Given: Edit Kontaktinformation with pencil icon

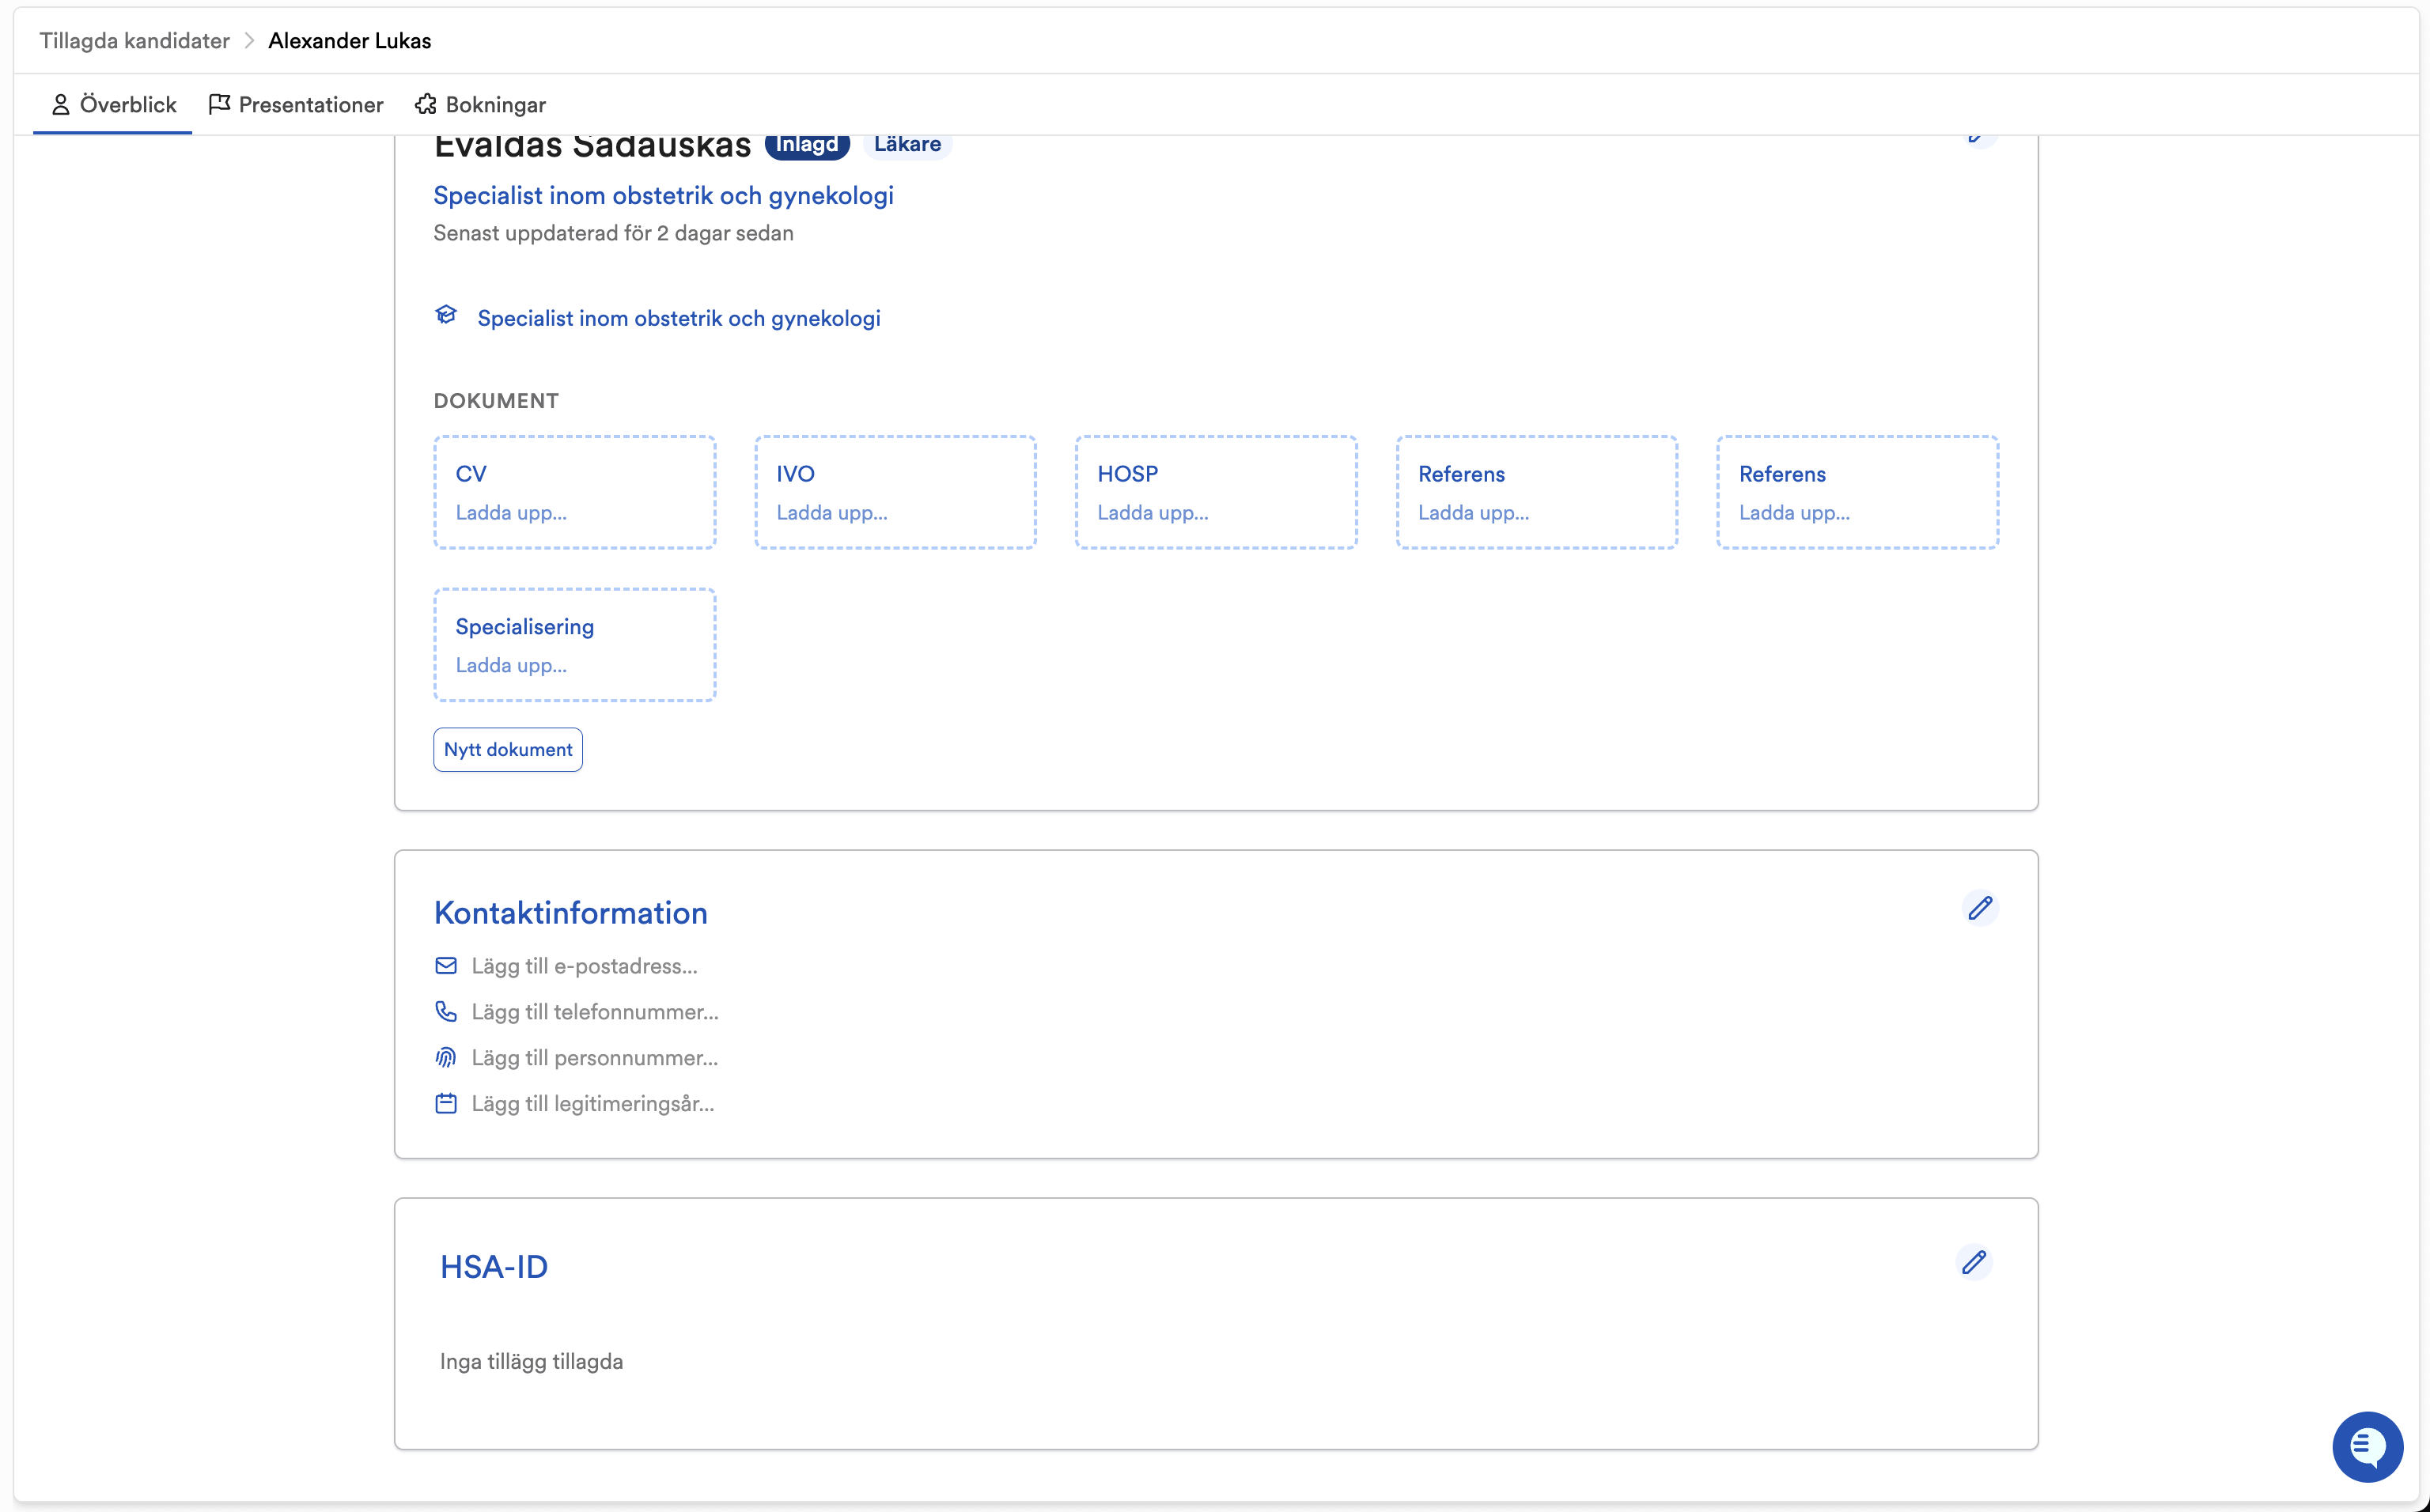Looking at the screenshot, I should pos(1980,908).
